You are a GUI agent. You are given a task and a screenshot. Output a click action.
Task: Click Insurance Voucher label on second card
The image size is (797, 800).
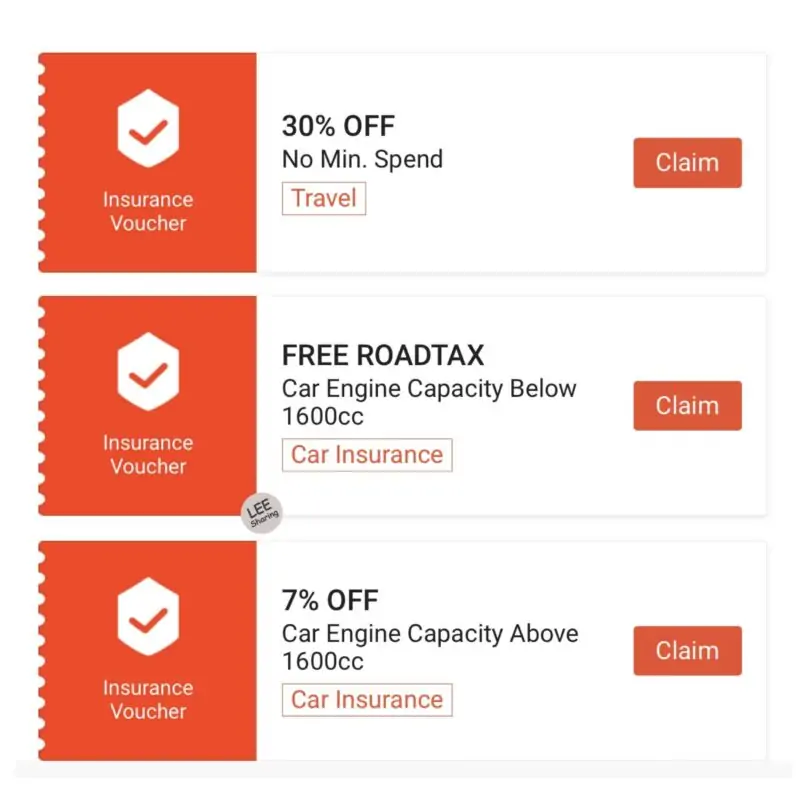pyautogui.click(x=148, y=455)
